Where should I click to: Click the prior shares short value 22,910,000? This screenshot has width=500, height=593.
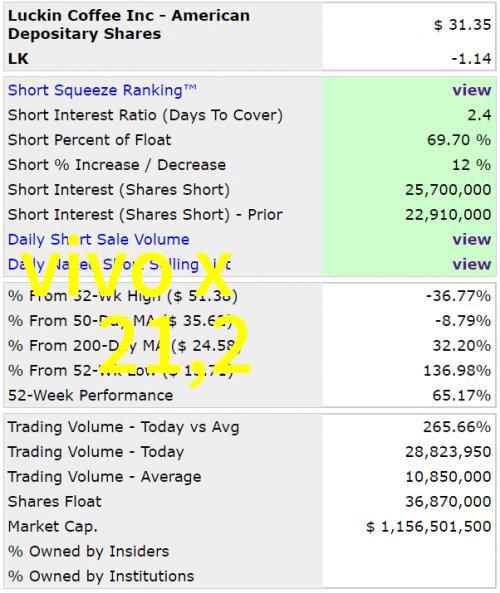click(x=448, y=215)
